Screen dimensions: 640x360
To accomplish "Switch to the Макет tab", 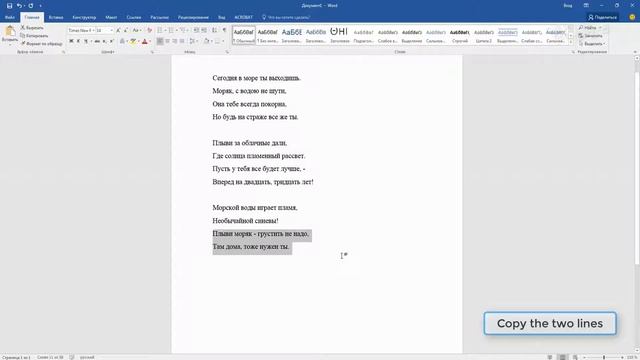I will [111, 17].
